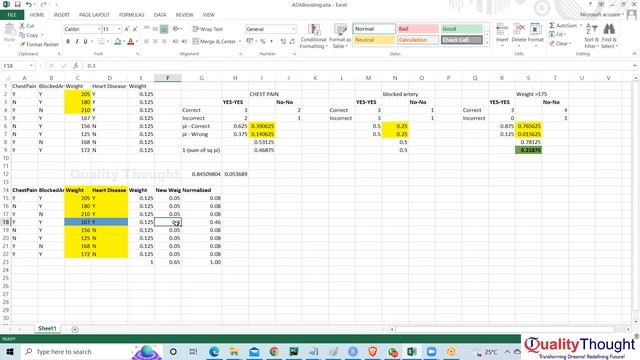Image resolution: width=640 pixels, height=360 pixels.
Task: Select the Sheet1 worksheet tab
Action: (x=47, y=329)
